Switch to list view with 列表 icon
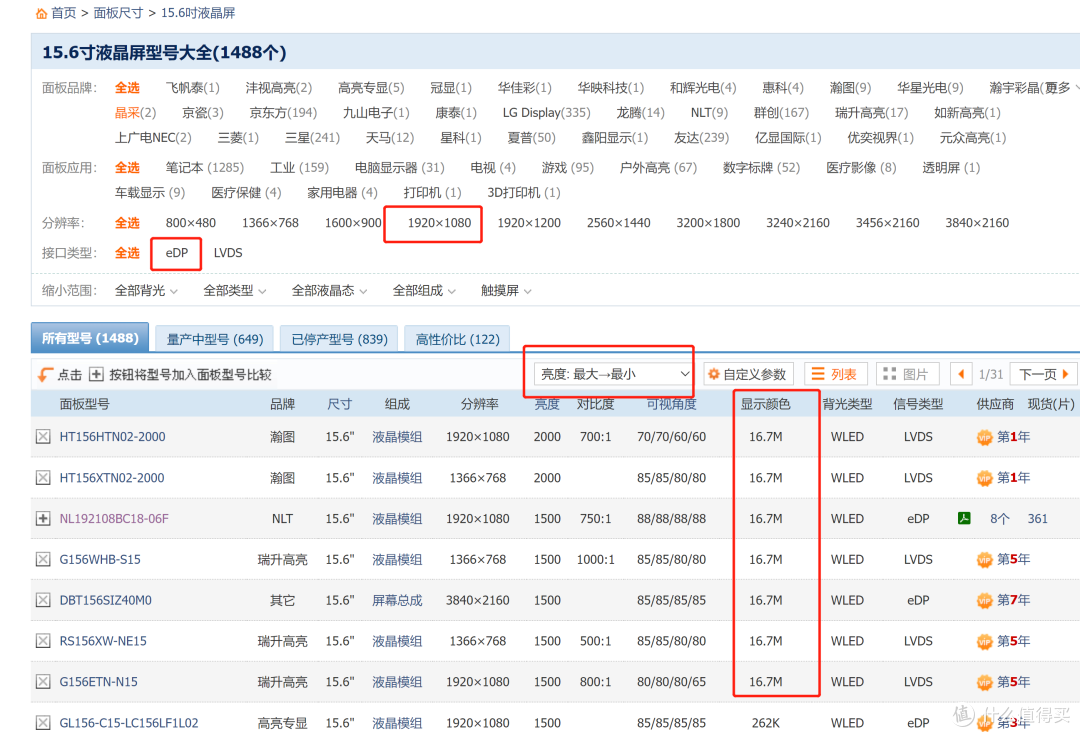Viewport: 1080px width, 737px height. tap(835, 374)
